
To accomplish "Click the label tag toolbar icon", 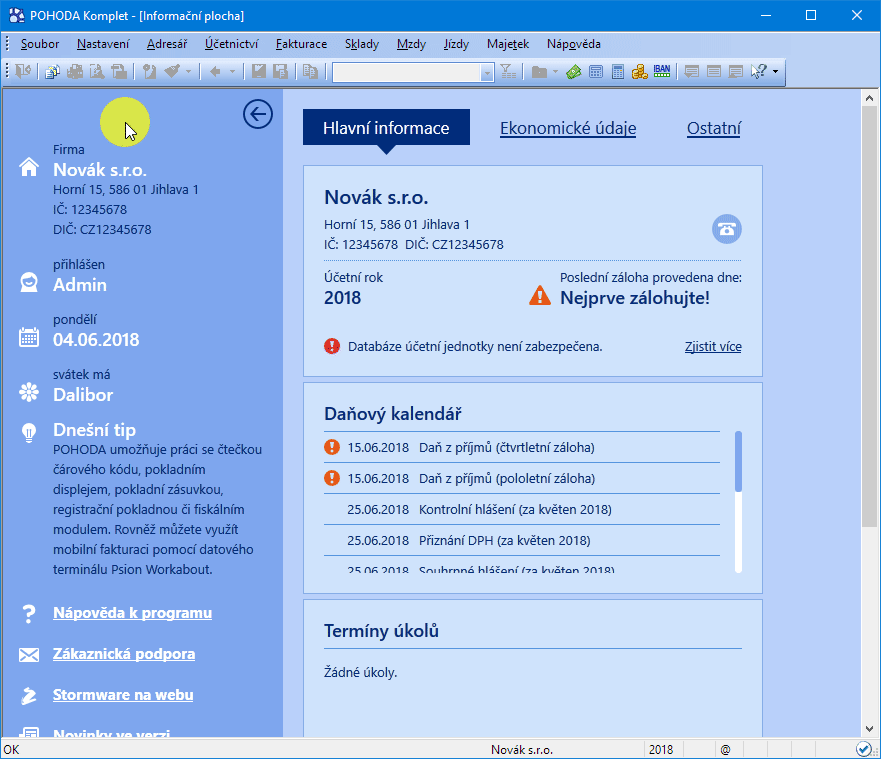I will [x=149, y=71].
